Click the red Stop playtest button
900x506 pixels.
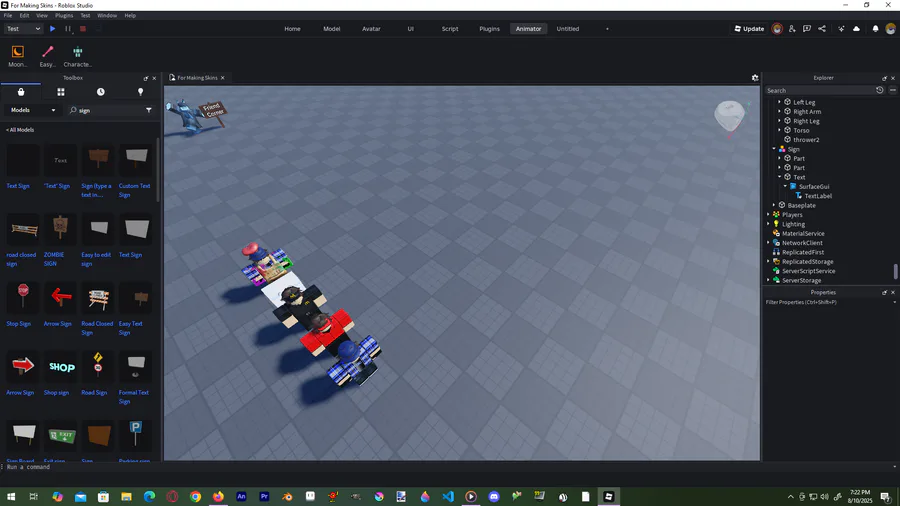point(83,29)
